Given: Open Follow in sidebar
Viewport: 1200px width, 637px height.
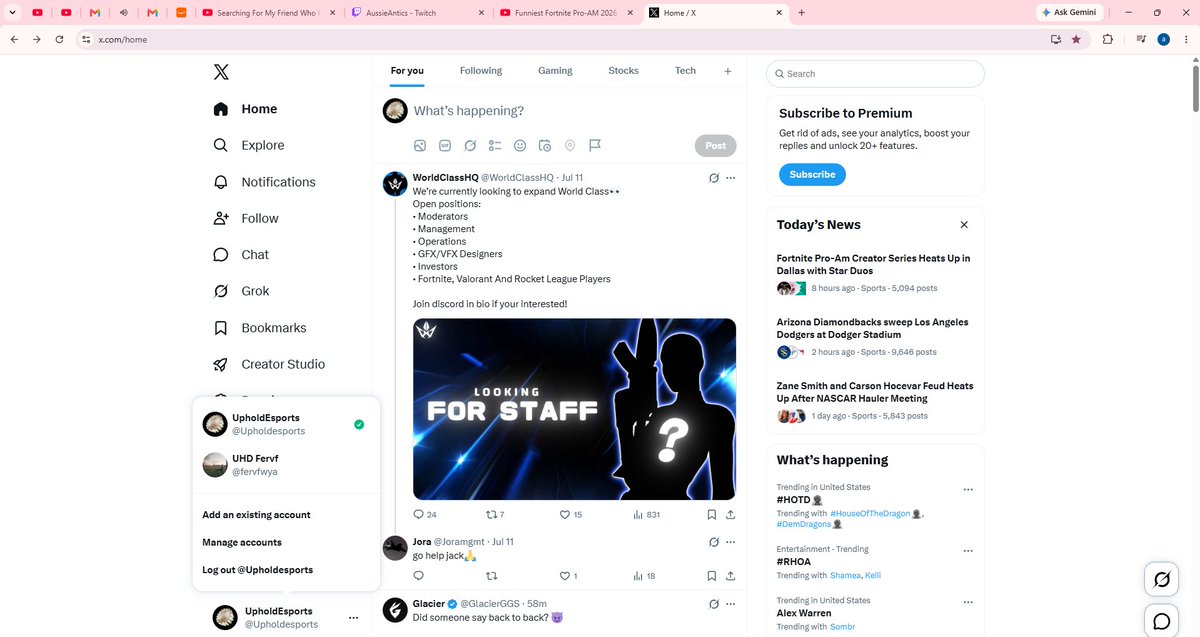Looking at the screenshot, I should pos(246,218).
